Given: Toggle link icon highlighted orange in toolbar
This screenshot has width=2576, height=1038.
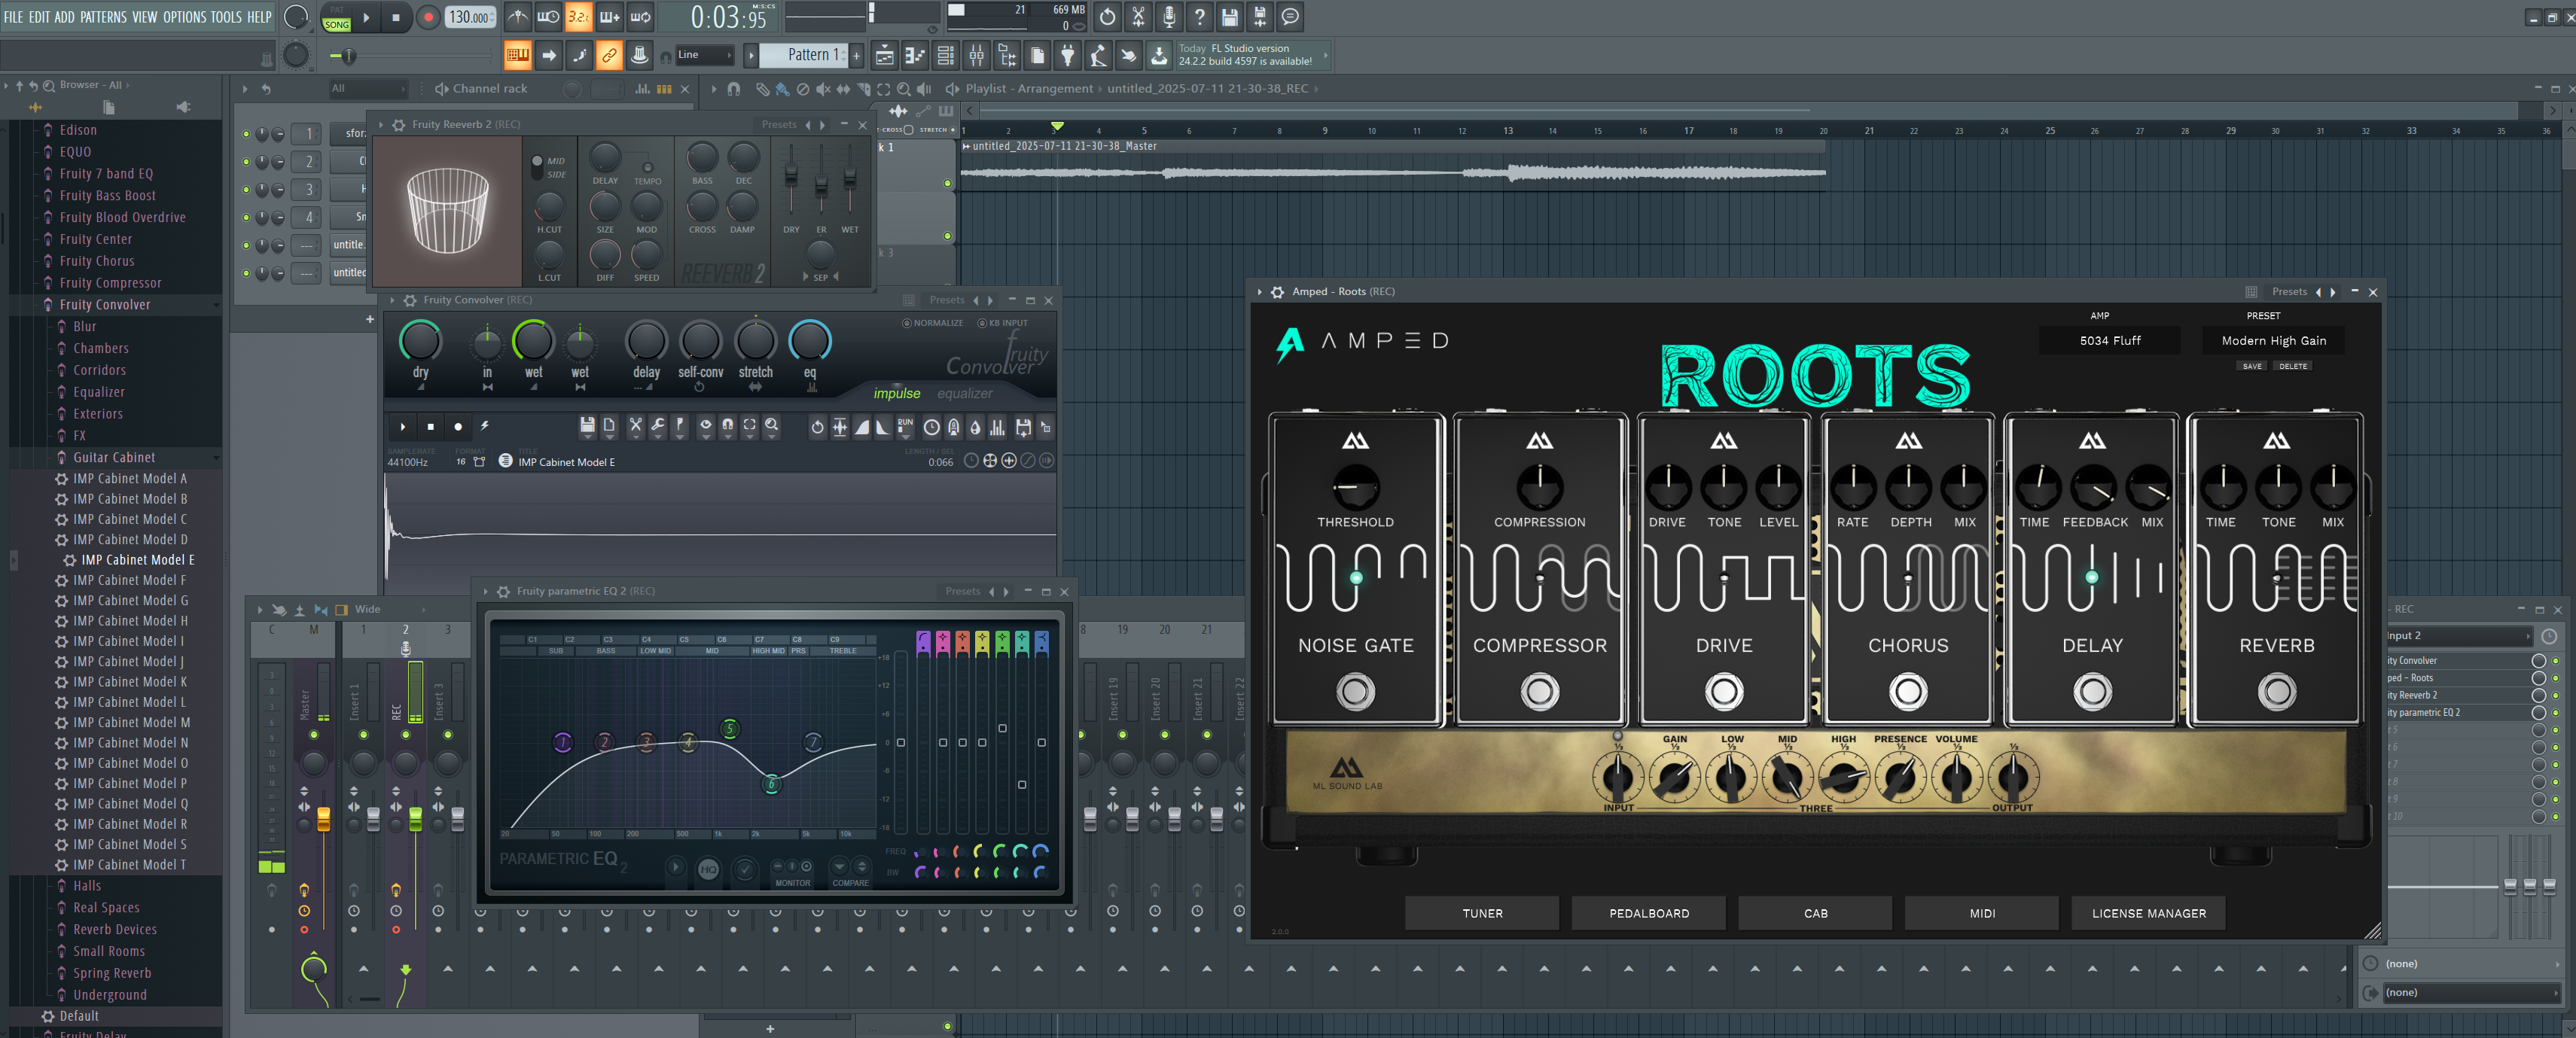Looking at the screenshot, I should pyautogui.click(x=609, y=55).
